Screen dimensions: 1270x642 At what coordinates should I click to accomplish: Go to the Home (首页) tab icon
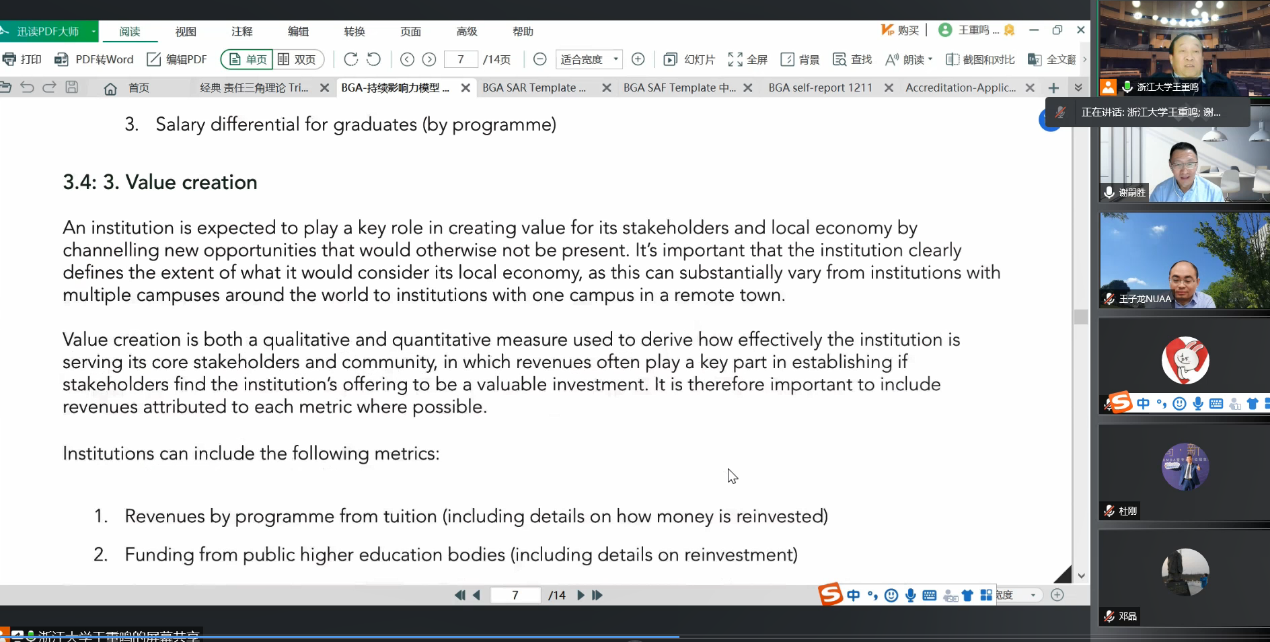111,88
